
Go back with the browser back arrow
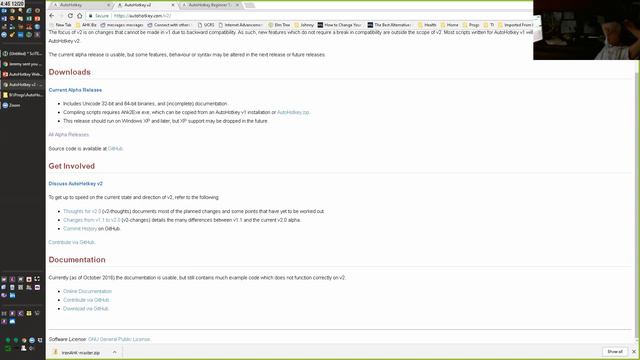[x=51, y=16]
